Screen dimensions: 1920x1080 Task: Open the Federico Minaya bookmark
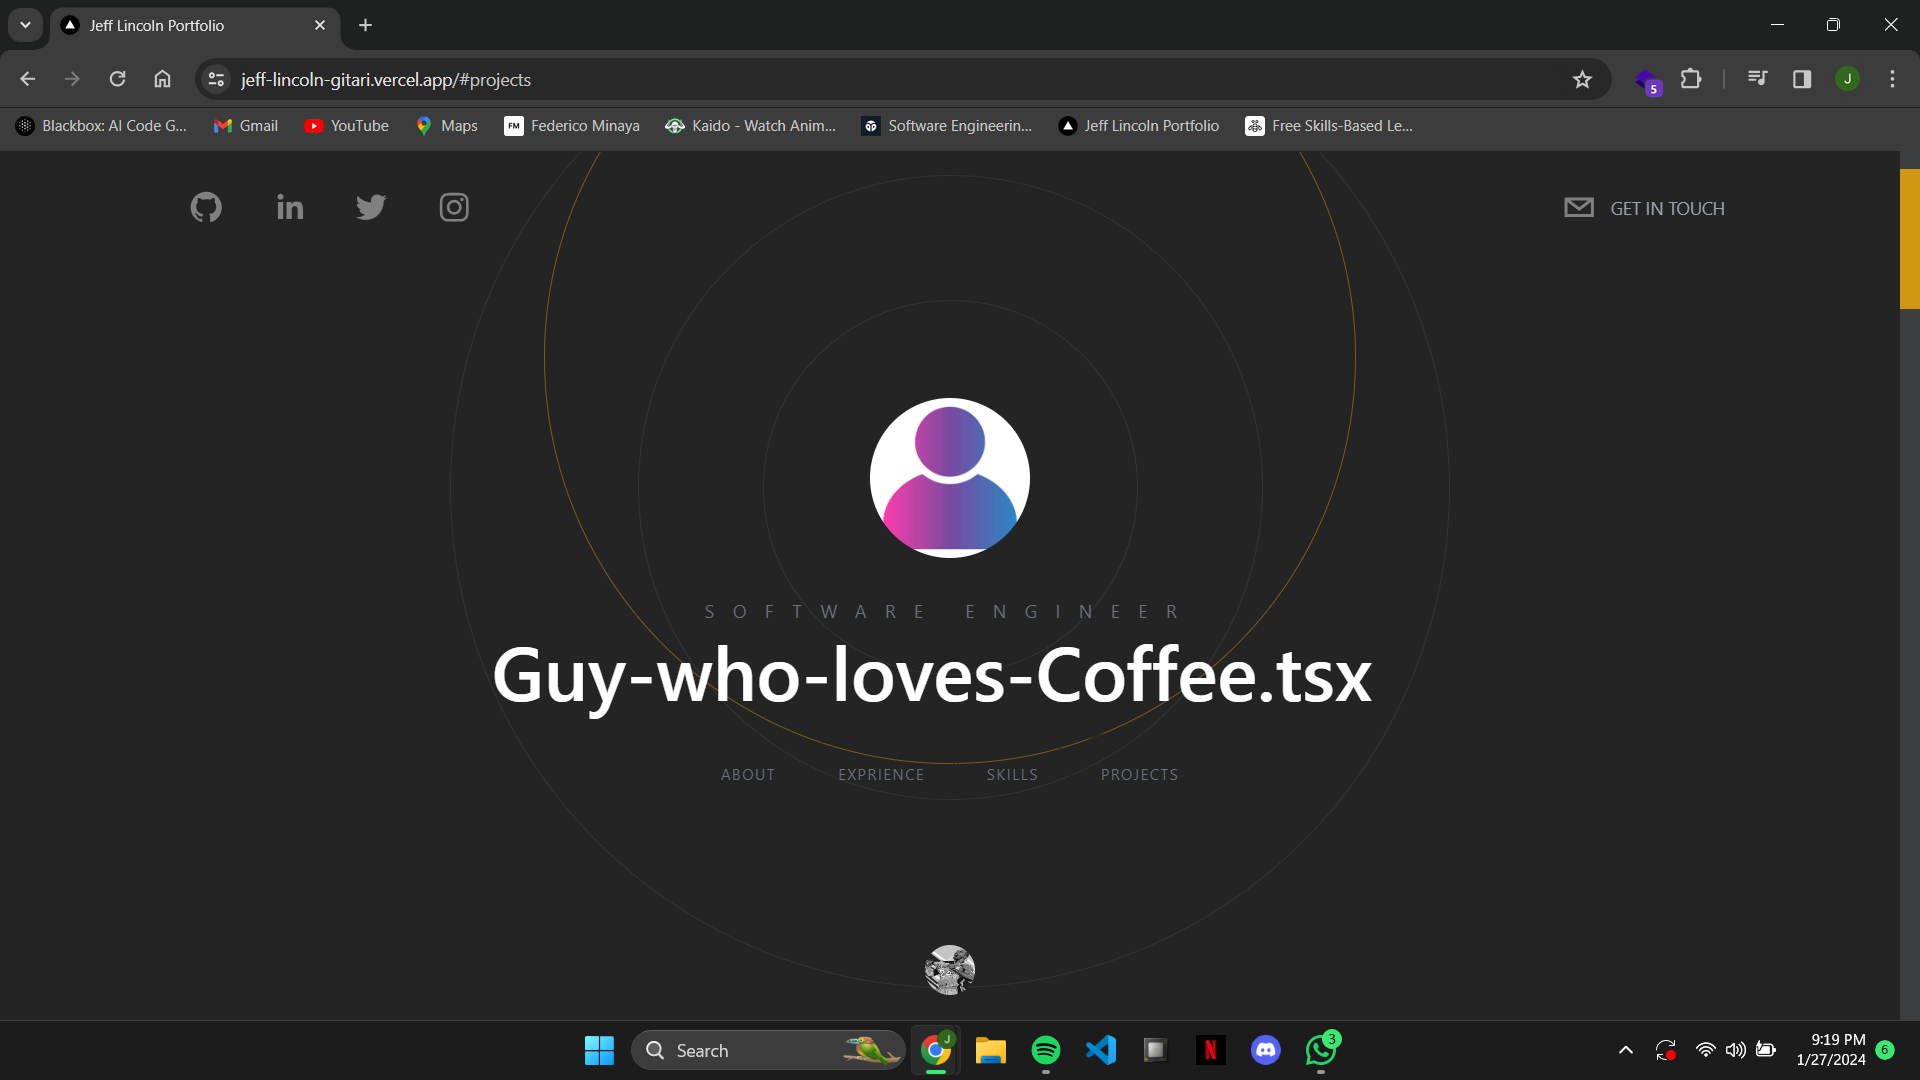click(x=572, y=126)
